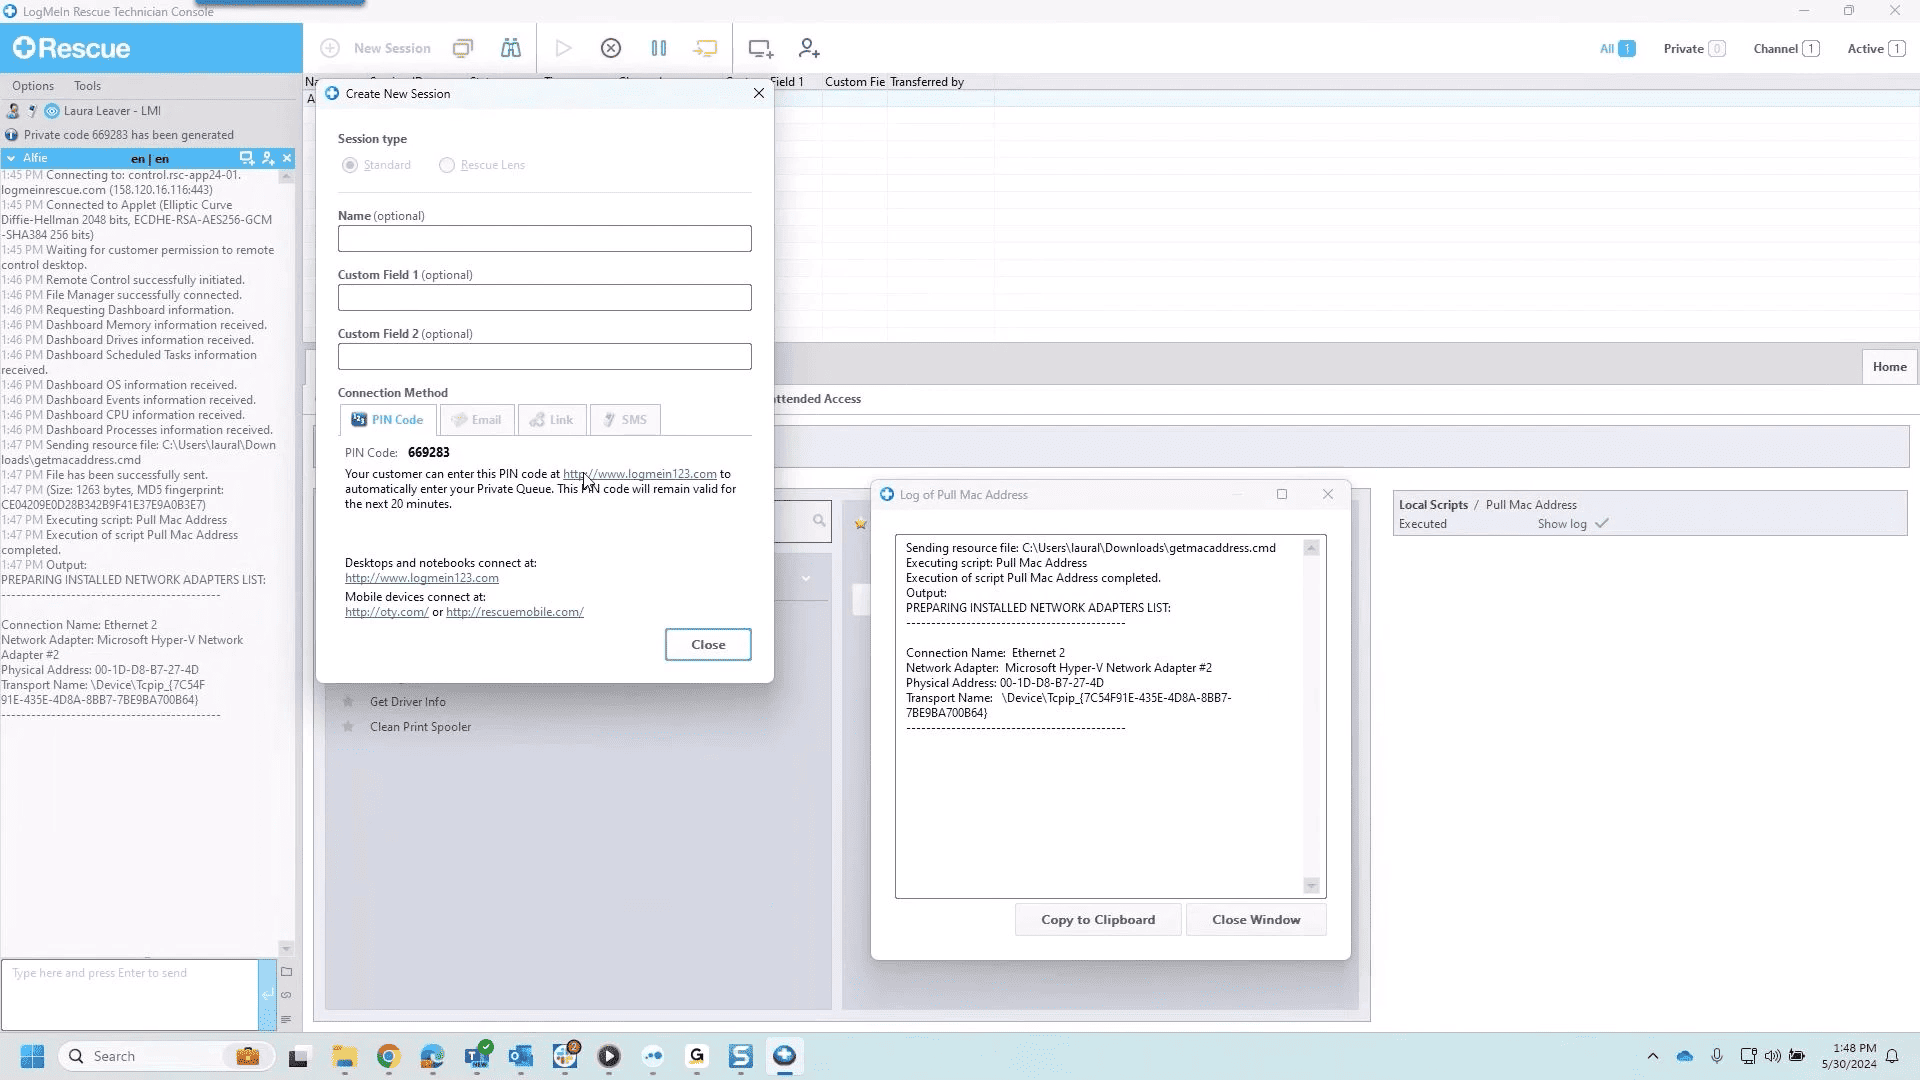Open the oty.com mobile link
Viewport: 1920px width, 1080px height.
(387, 612)
